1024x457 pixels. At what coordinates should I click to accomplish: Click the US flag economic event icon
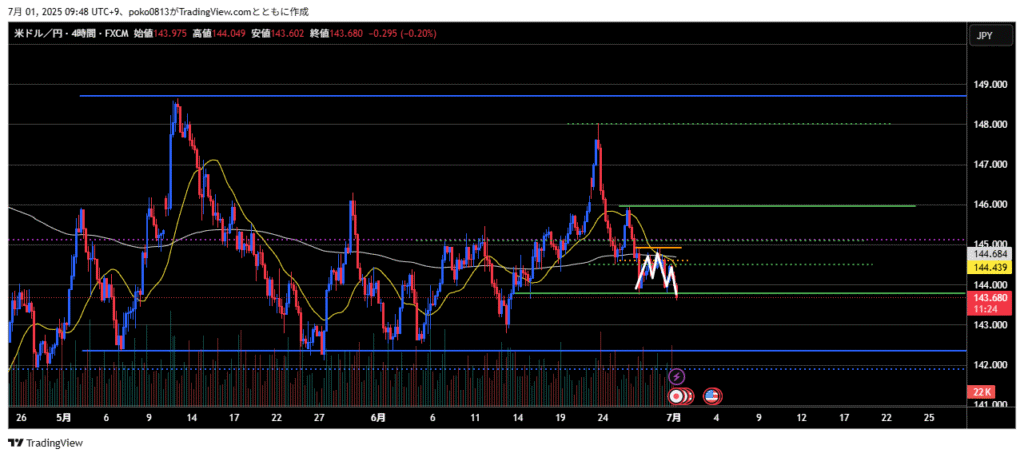coord(713,396)
